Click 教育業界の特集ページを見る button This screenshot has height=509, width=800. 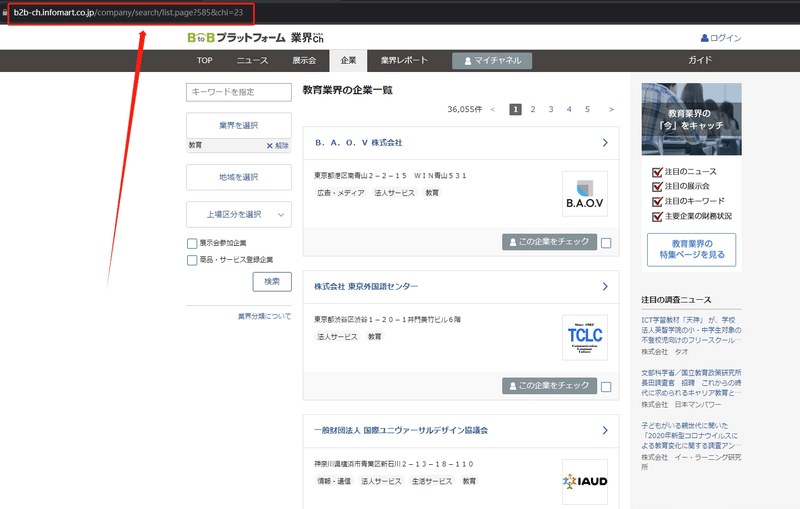[x=691, y=250]
